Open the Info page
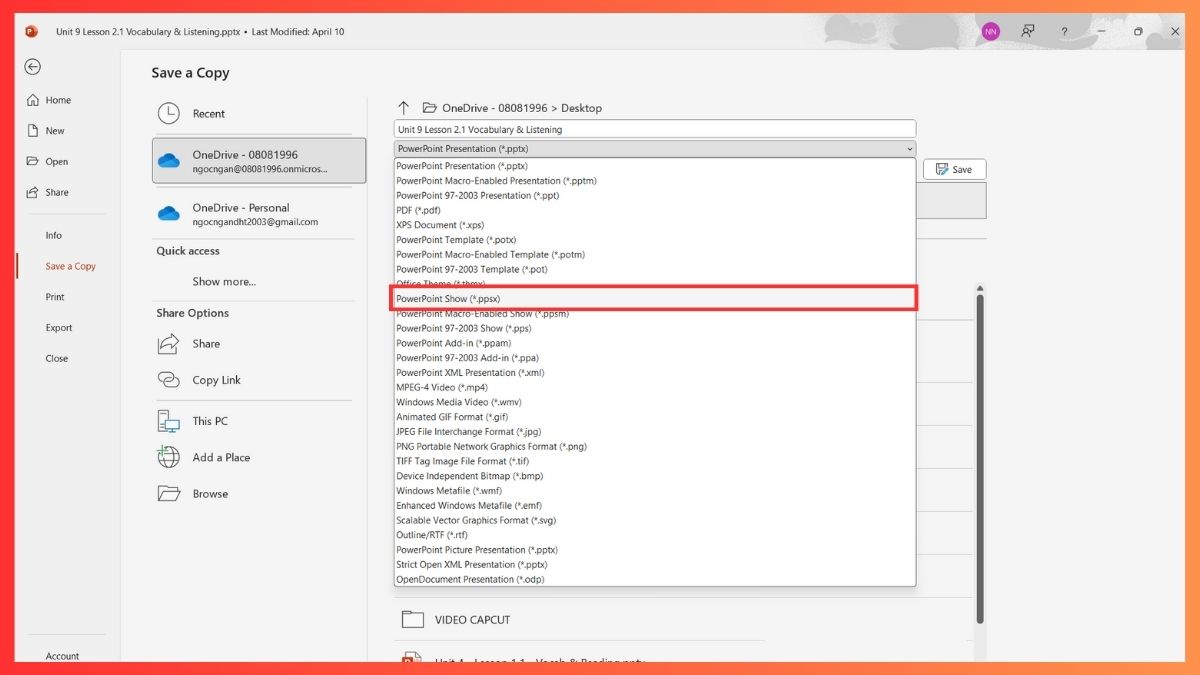Screen dimensions: 1200x675 tap(54, 236)
